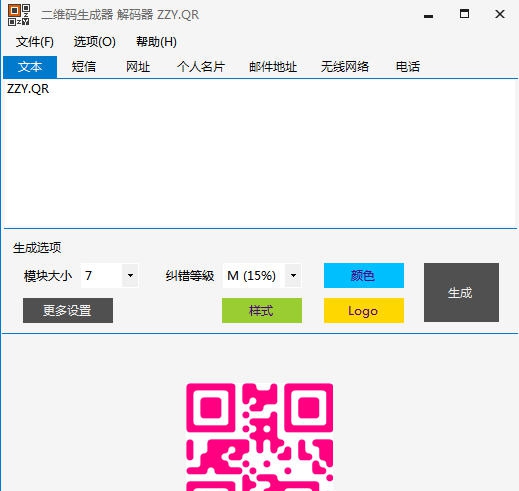
Task: Click the yellow Logo button
Action: (364, 310)
